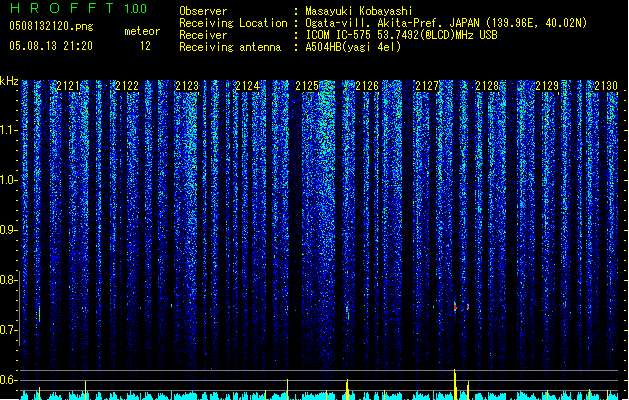Click the 2125 time marker

(x=307, y=86)
